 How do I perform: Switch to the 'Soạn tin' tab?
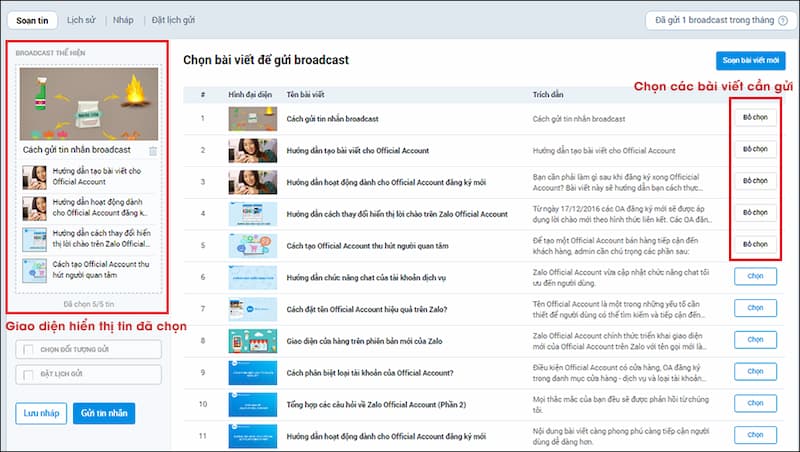pos(32,20)
